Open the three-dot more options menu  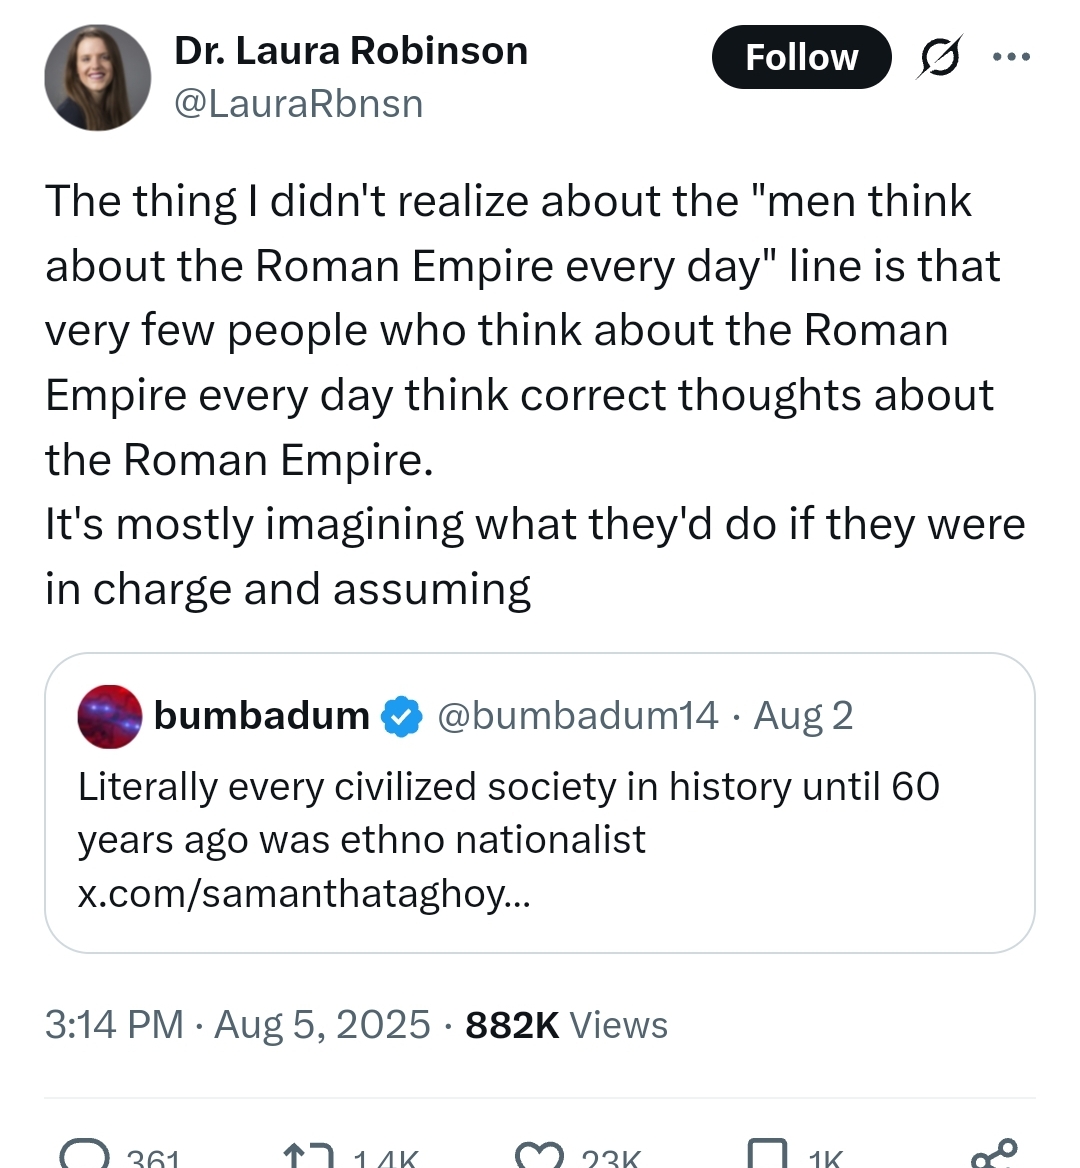pyautogui.click(x=1011, y=57)
